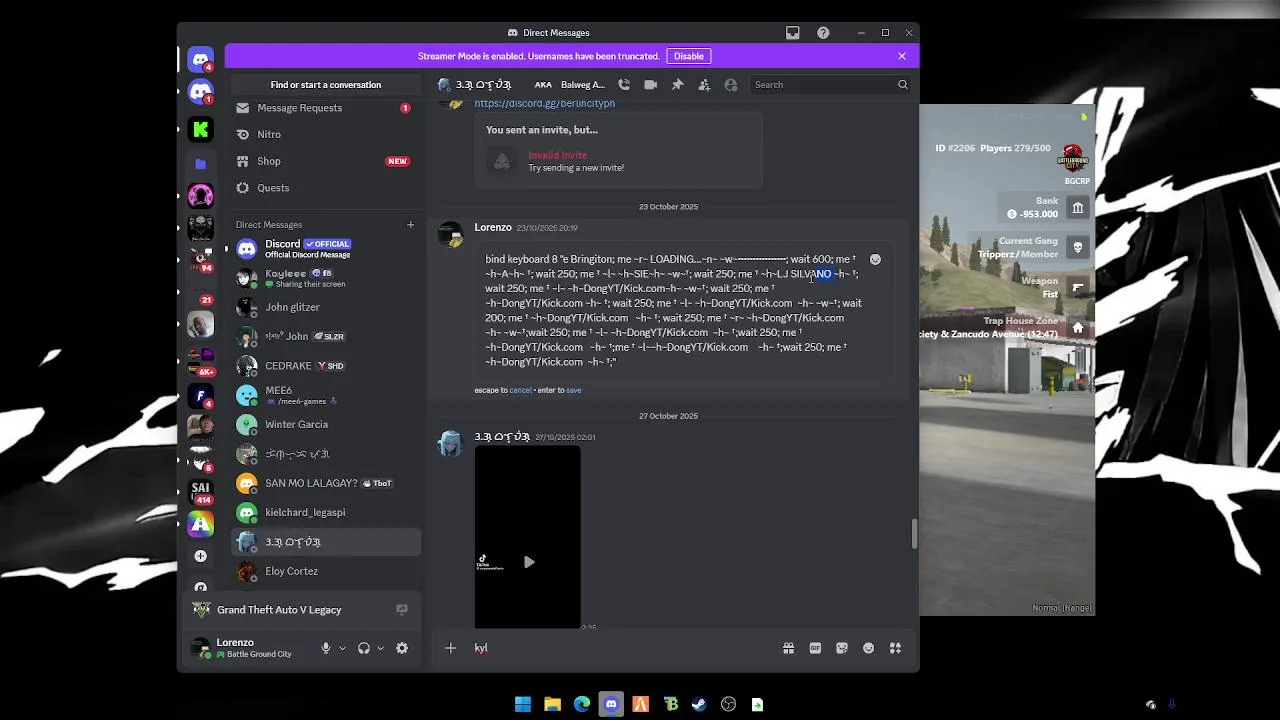This screenshot has height=720, width=1280.
Task: Open Discord official DM
Action: tap(326, 248)
